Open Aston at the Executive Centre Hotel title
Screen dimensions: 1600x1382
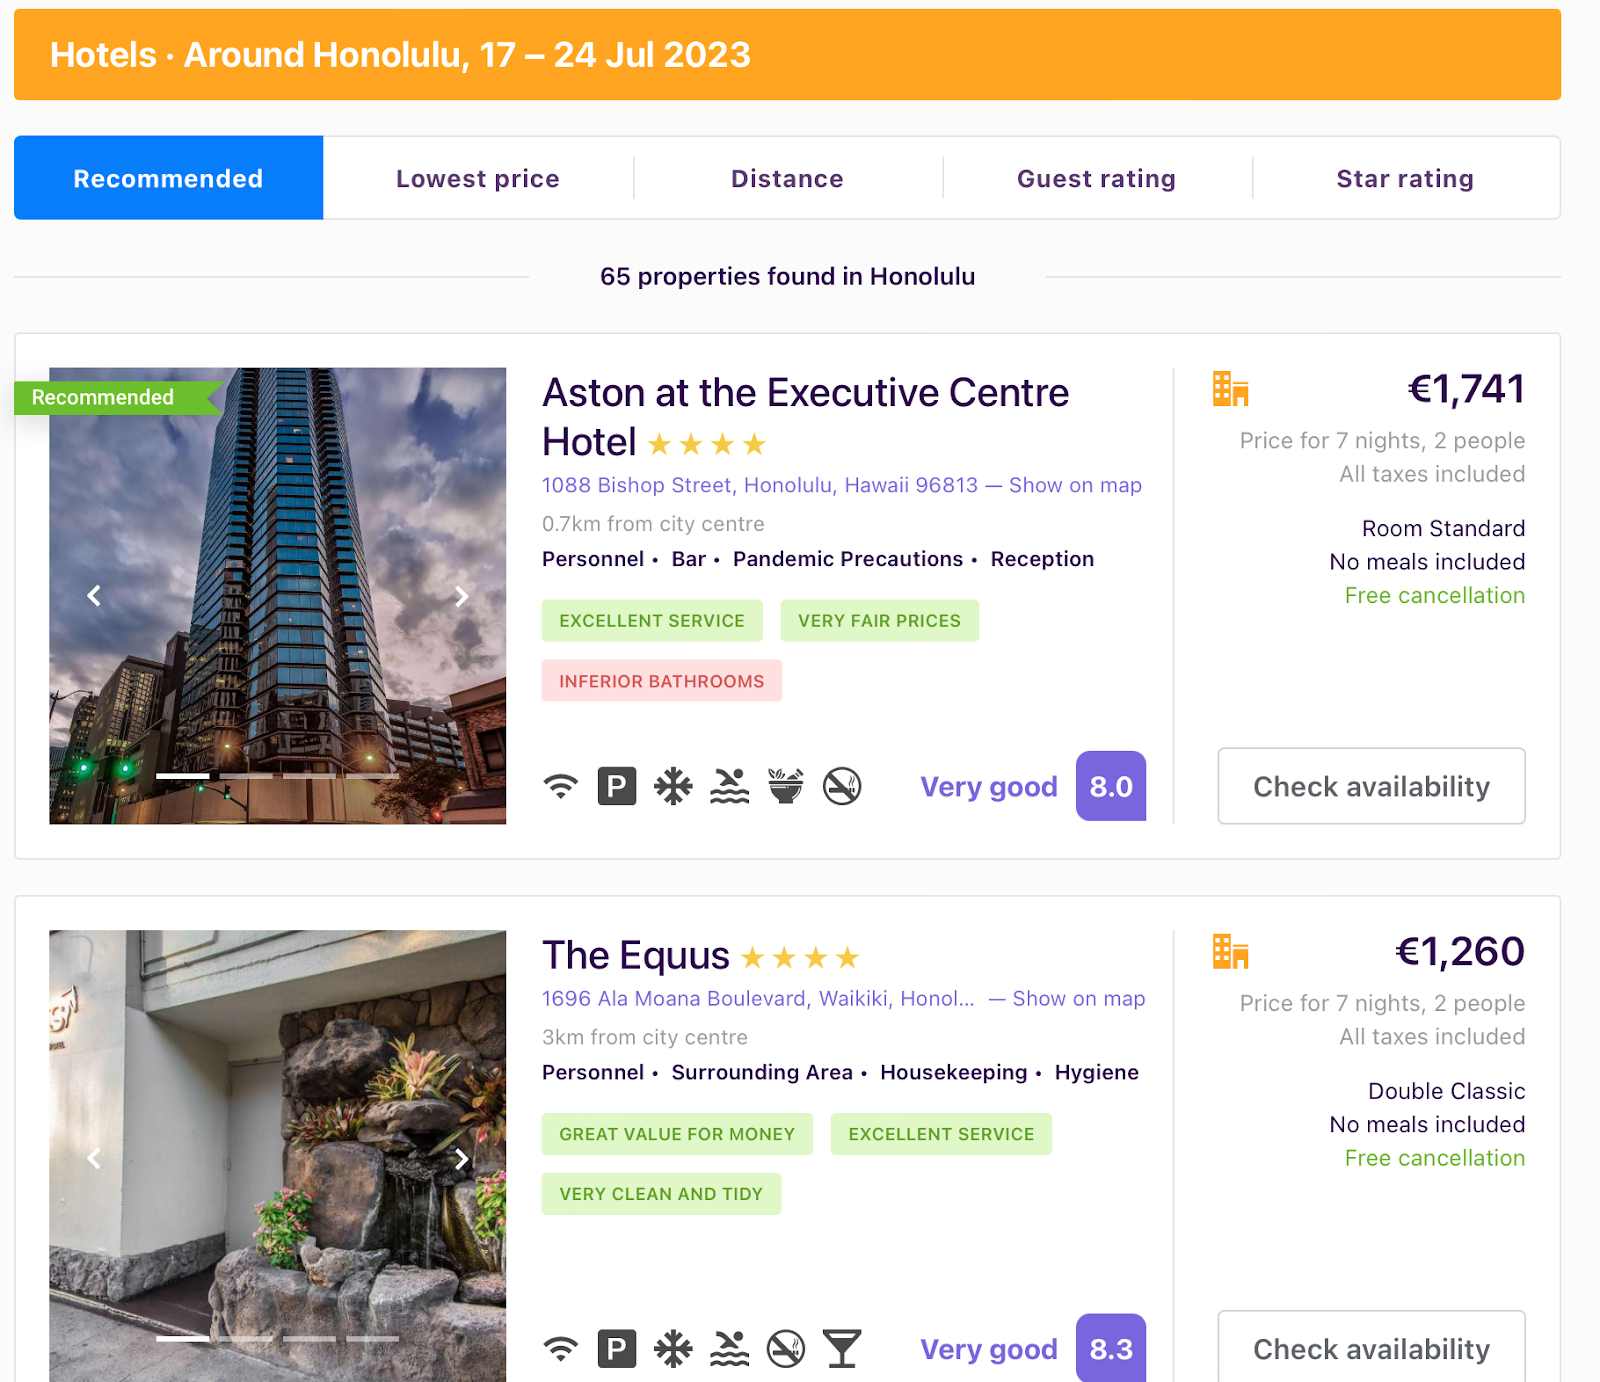coord(805,417)
